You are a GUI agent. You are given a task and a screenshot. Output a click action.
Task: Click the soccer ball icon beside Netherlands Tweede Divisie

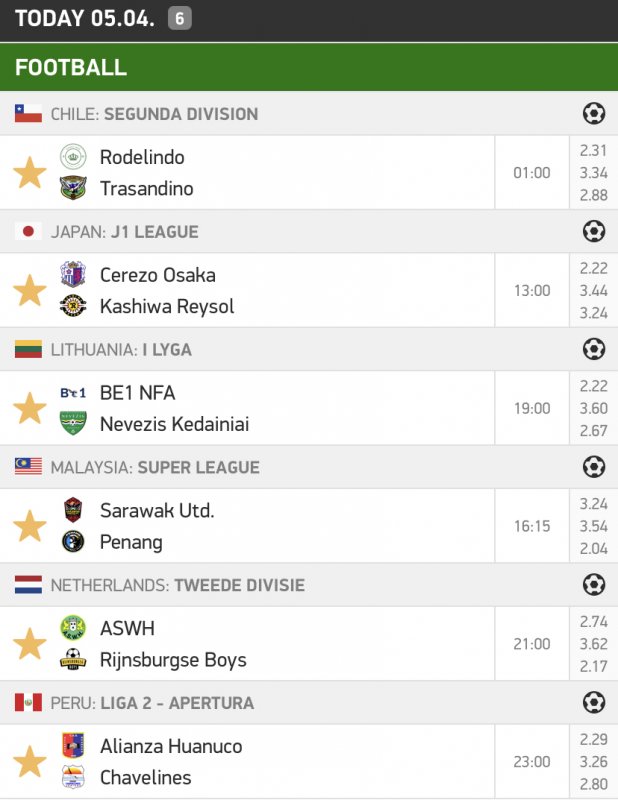point(594,585)
